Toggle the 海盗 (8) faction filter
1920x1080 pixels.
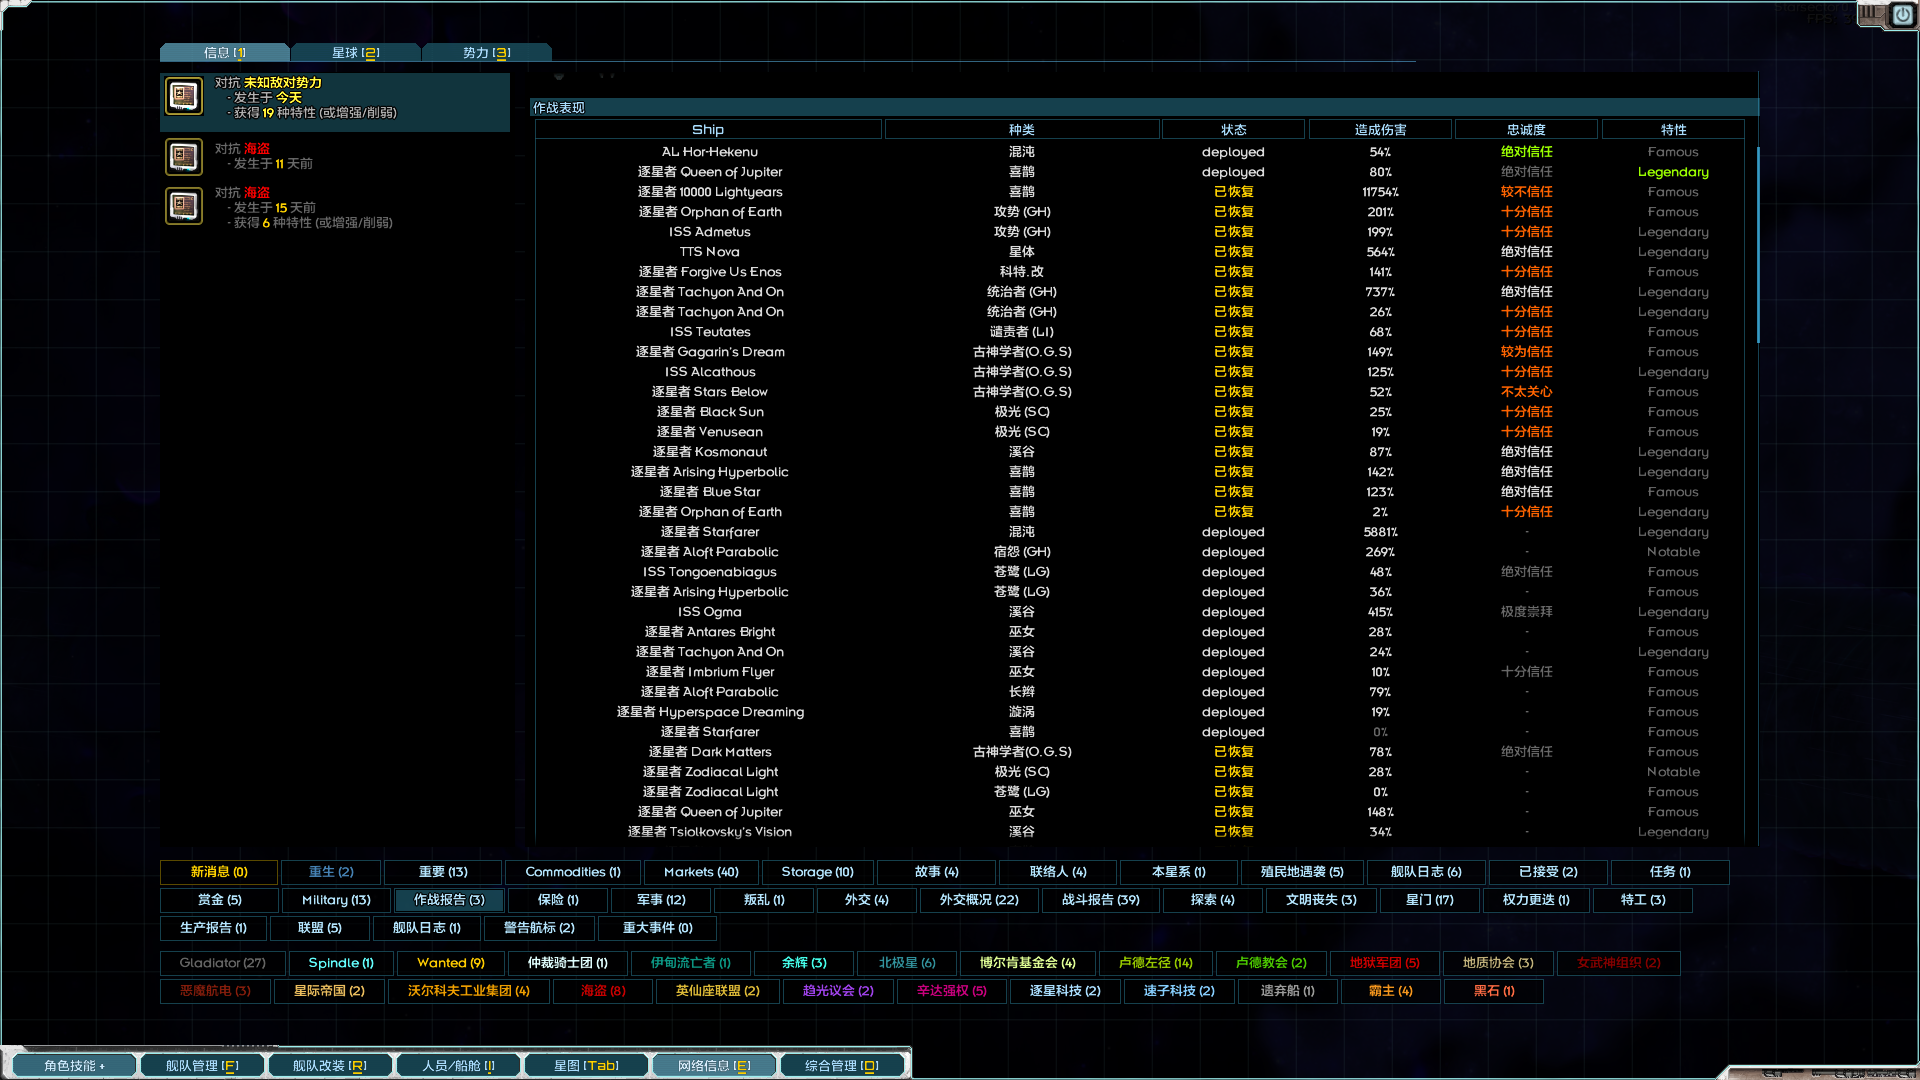(603, 991)
